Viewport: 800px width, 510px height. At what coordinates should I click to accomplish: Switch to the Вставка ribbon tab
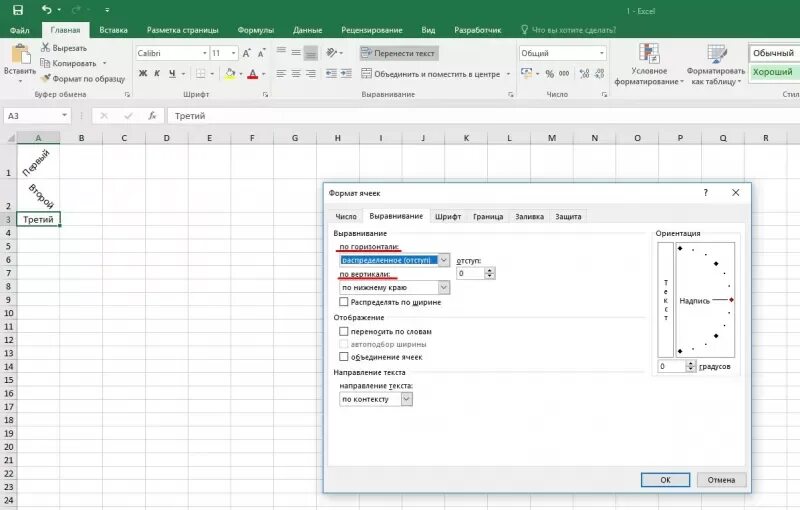coord(113,30)
